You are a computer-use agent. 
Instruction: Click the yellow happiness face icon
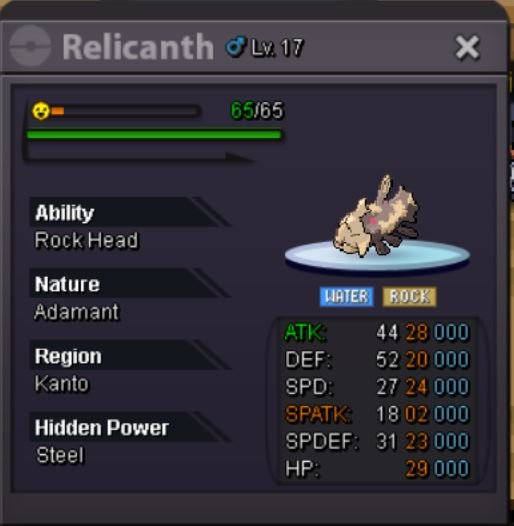tap(41, 111)
